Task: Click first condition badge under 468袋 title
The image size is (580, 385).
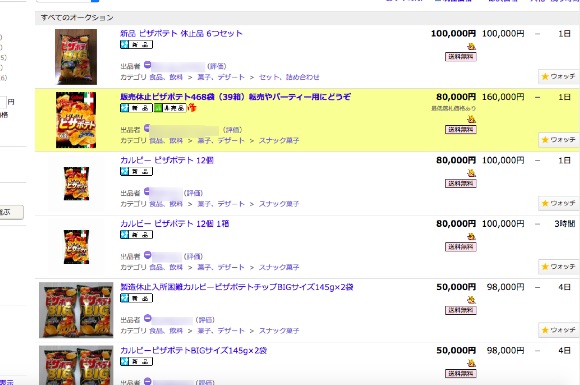Action: tap(136, 108)
